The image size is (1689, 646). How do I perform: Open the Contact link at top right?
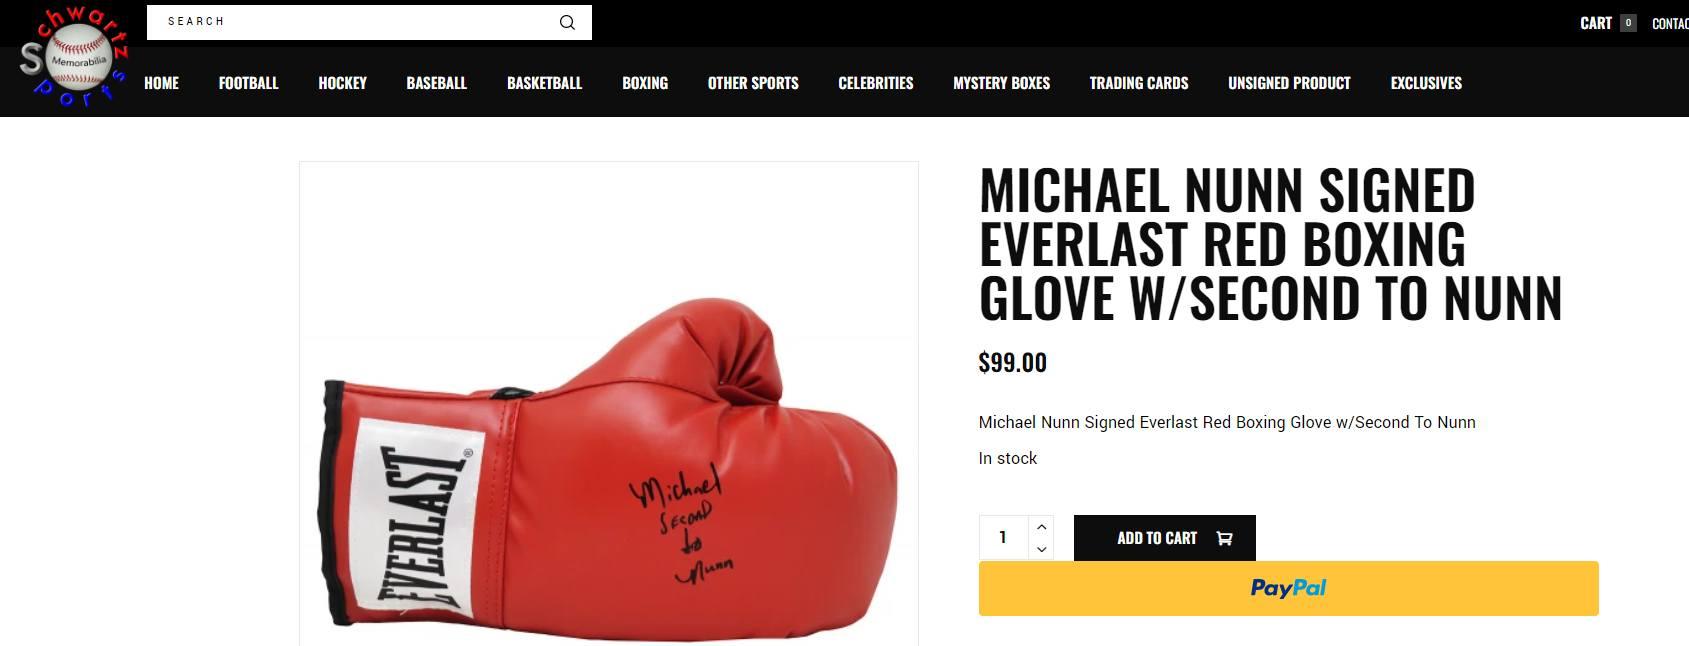point(1670,23)
